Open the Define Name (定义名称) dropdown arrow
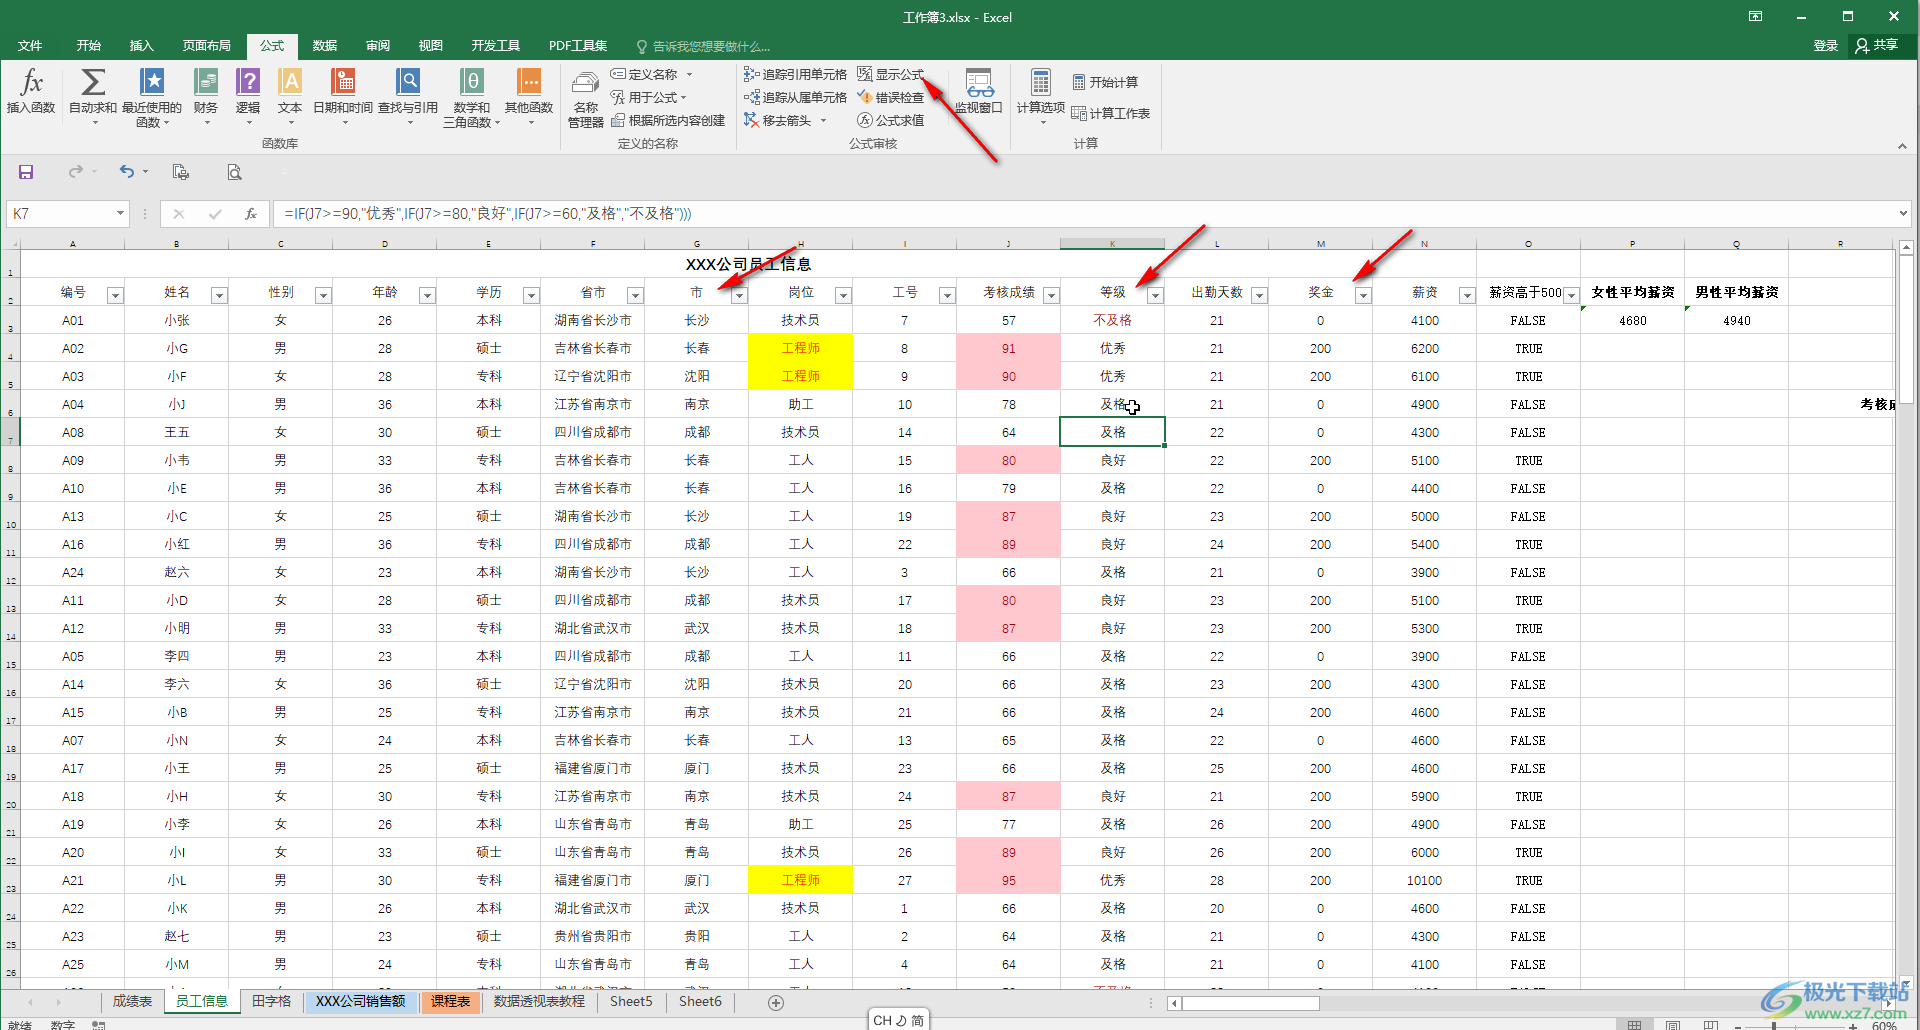 pyautogui.click(x=689, y=74)
